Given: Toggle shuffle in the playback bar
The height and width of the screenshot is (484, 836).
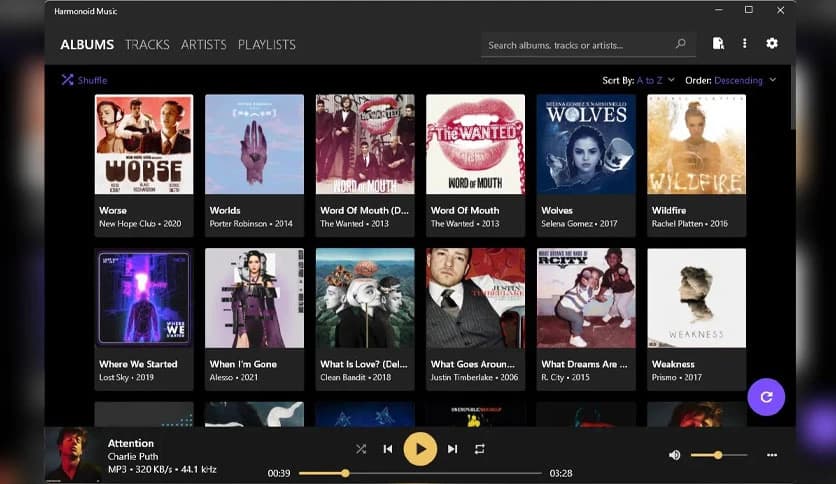Looking at the screenshot, I should 360,450.
